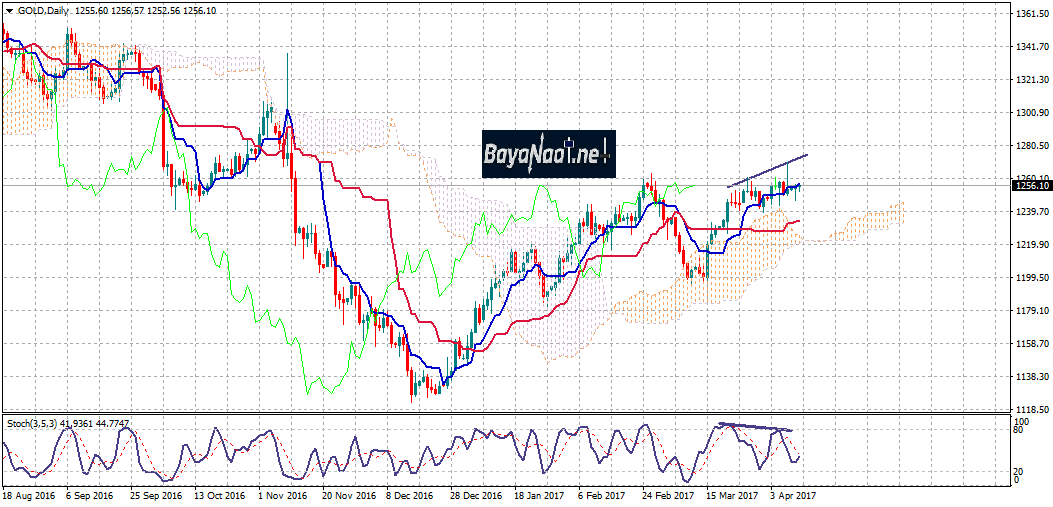Click the 1300.90 price axis label
This screenshot has height=507, width=1053.
[1030, 113]
